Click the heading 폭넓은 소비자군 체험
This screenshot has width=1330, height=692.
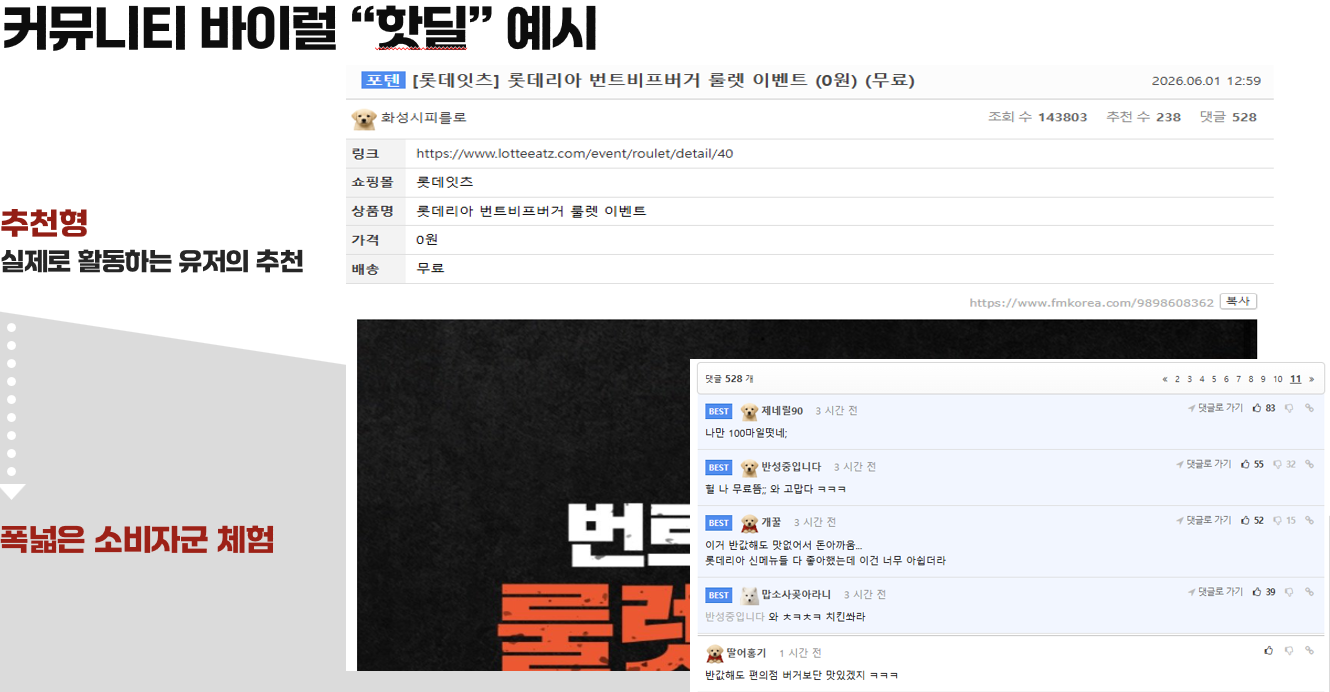coord(137,540)
